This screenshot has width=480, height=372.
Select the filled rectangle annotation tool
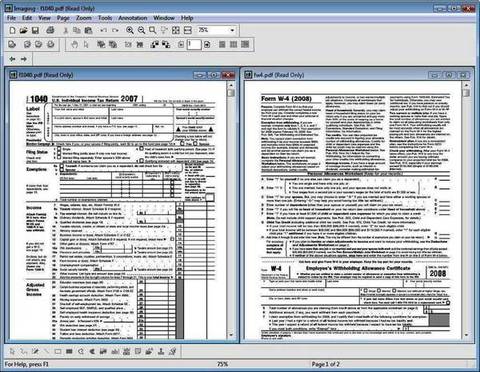pos(69,351)
